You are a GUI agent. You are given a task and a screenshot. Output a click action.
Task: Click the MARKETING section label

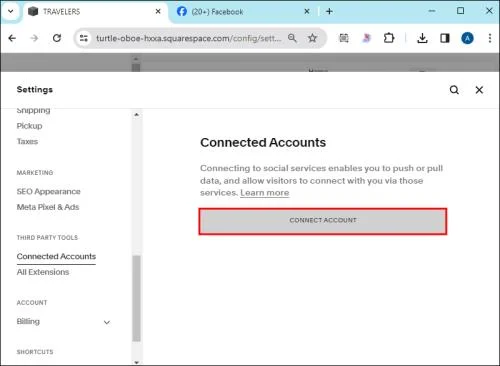click(x=35, y=173)
